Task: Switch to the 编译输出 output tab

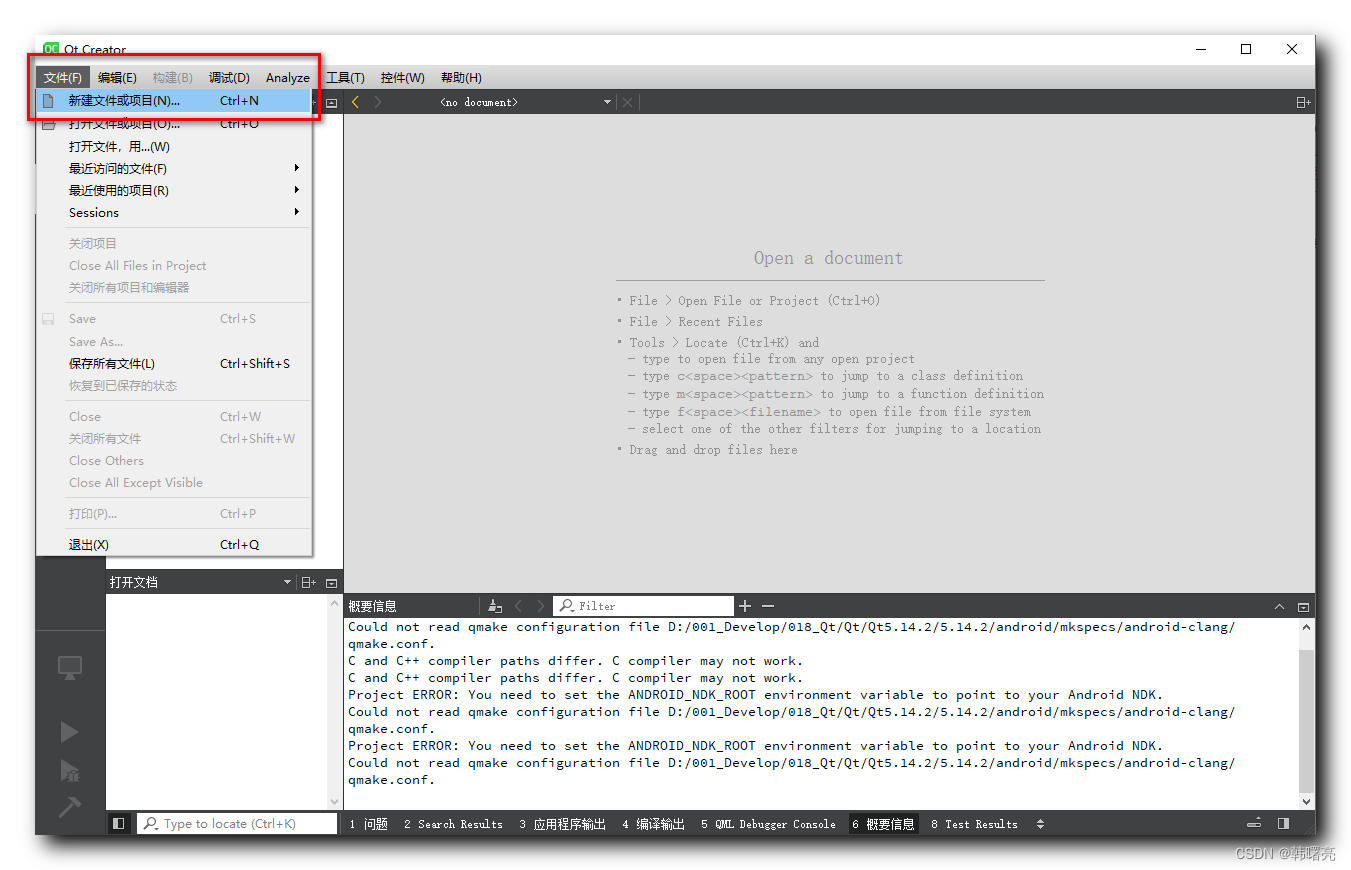Action: [653, 823]
